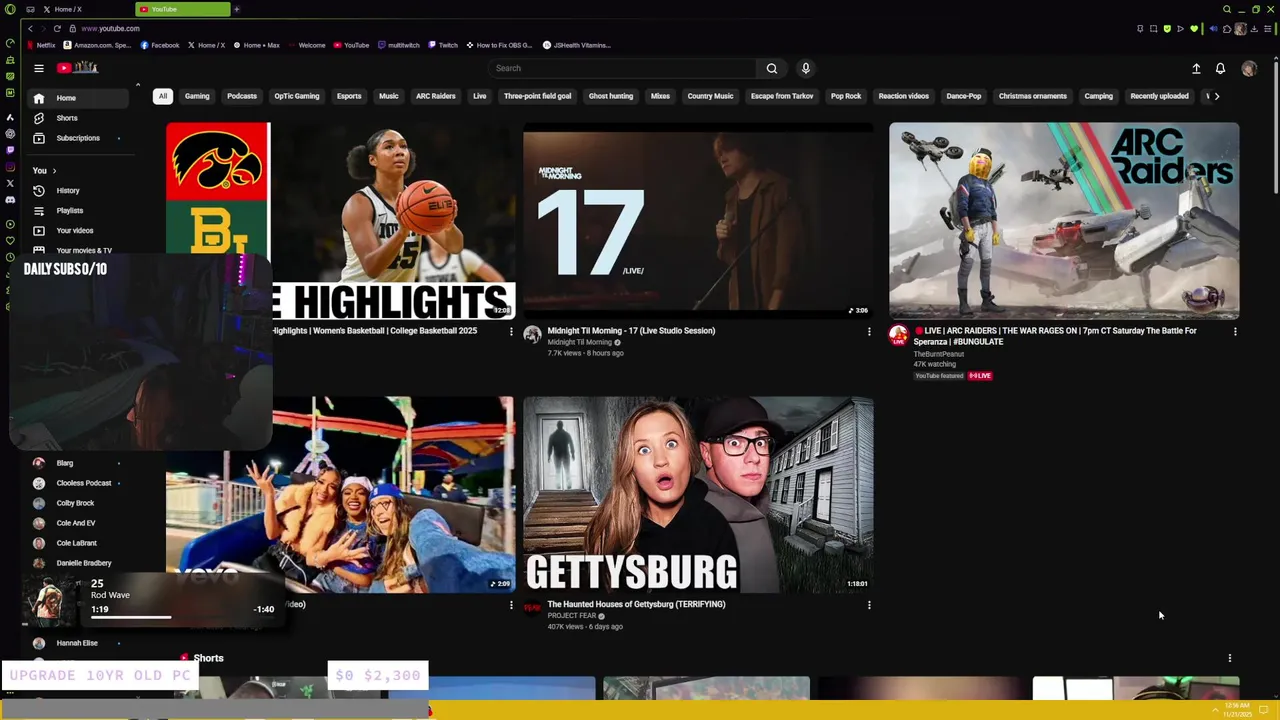1280x720 pixels.
Task: Open the Twitch bookmark
Action: pos(443,45)
